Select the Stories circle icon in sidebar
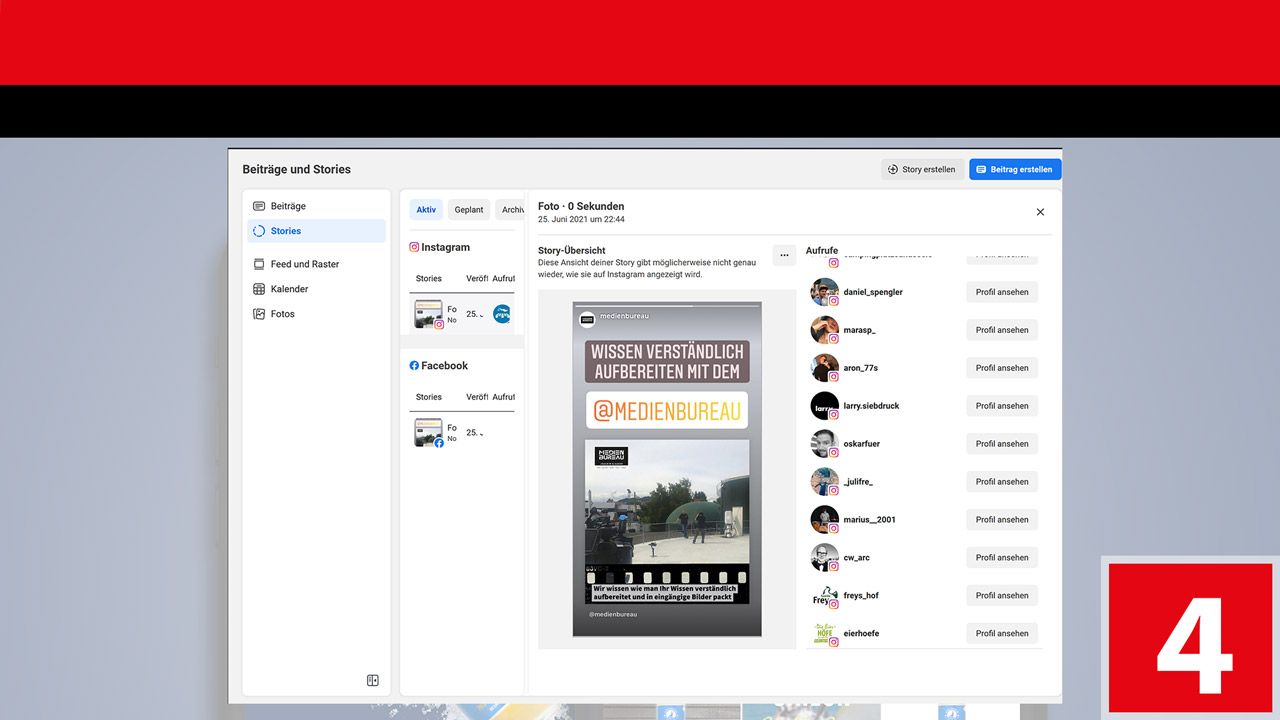The image size is (1280, 720). tap(259, 231)
